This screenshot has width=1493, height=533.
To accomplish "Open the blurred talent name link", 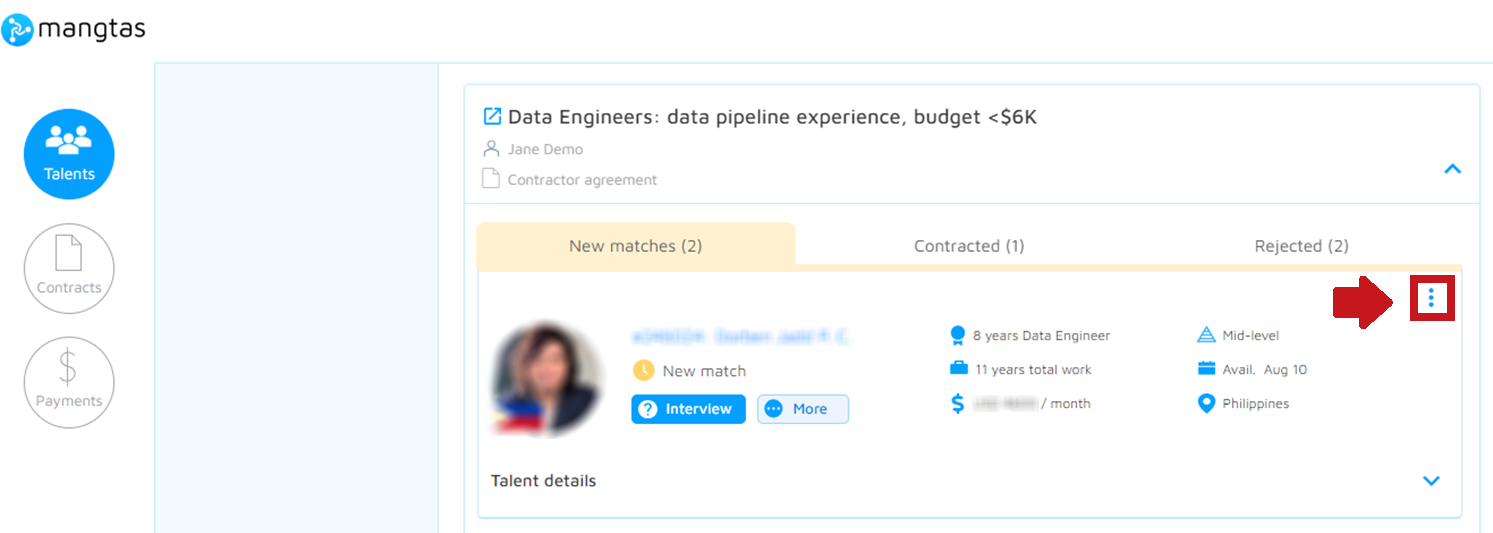I will (741, 337).
